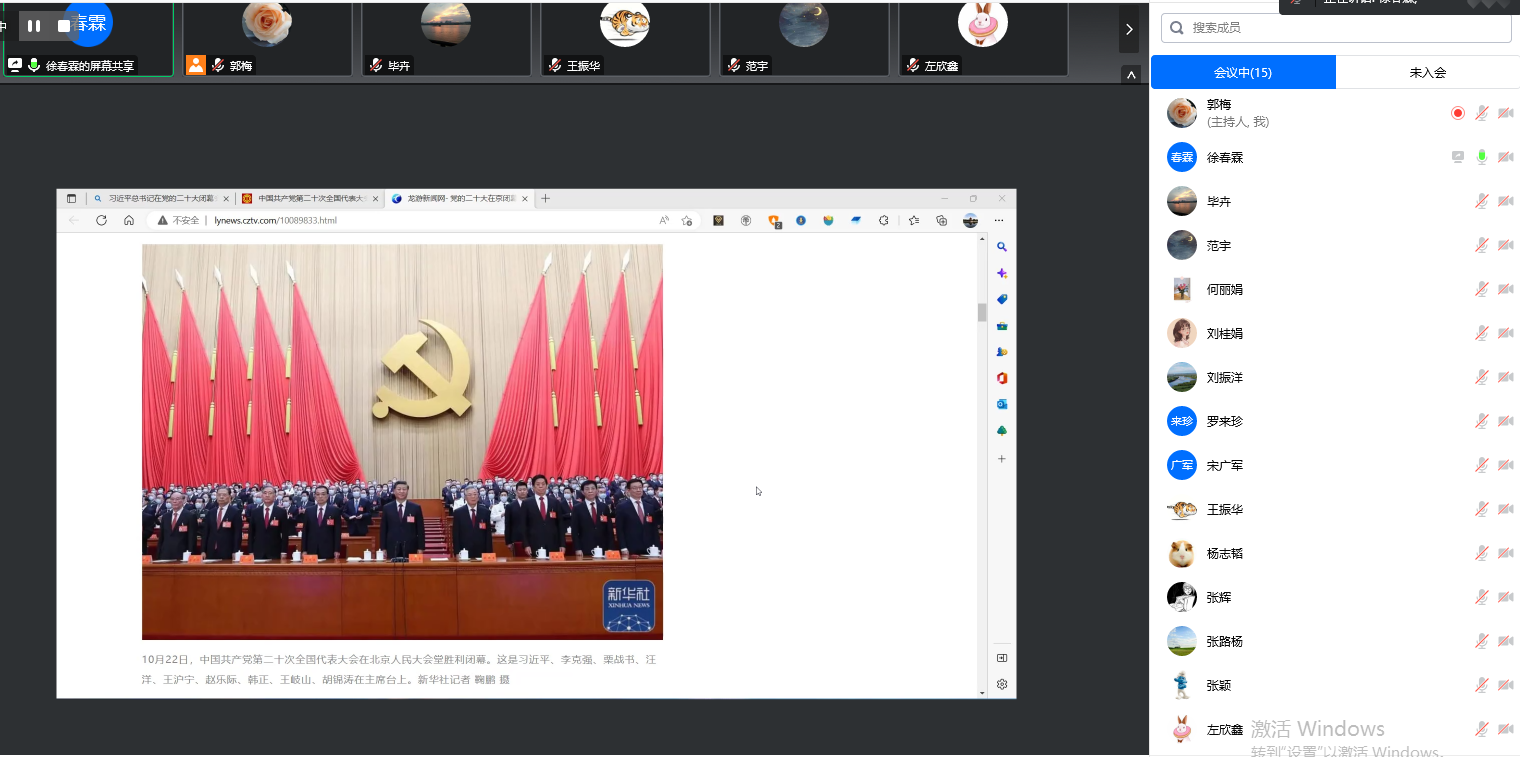Open participant 罗来珍 in the member list
The height and width of the screenshot is (757, 1520).
(x=1224, y=421)
